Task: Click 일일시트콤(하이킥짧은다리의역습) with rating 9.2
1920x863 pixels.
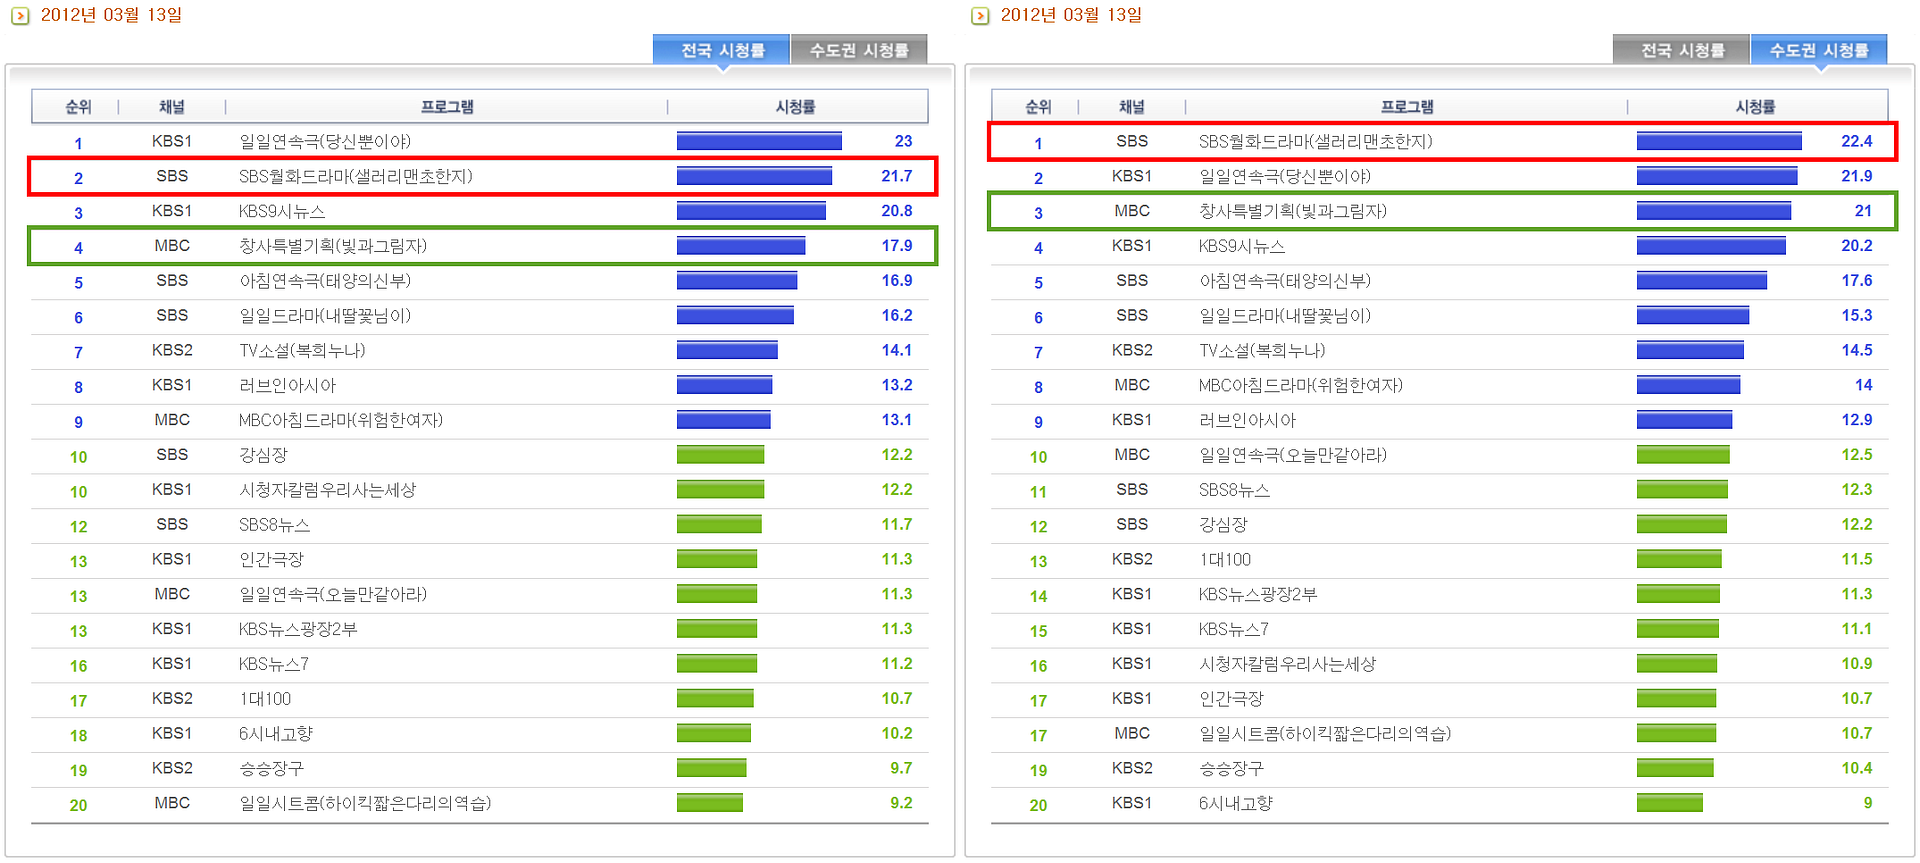Action: (365, 803)
